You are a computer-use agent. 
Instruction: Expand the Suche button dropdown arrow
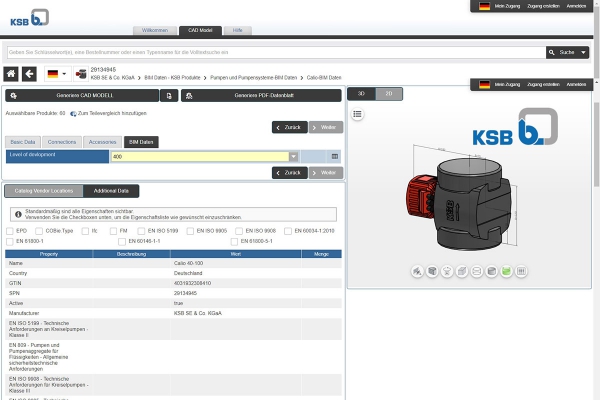[583, 52]
